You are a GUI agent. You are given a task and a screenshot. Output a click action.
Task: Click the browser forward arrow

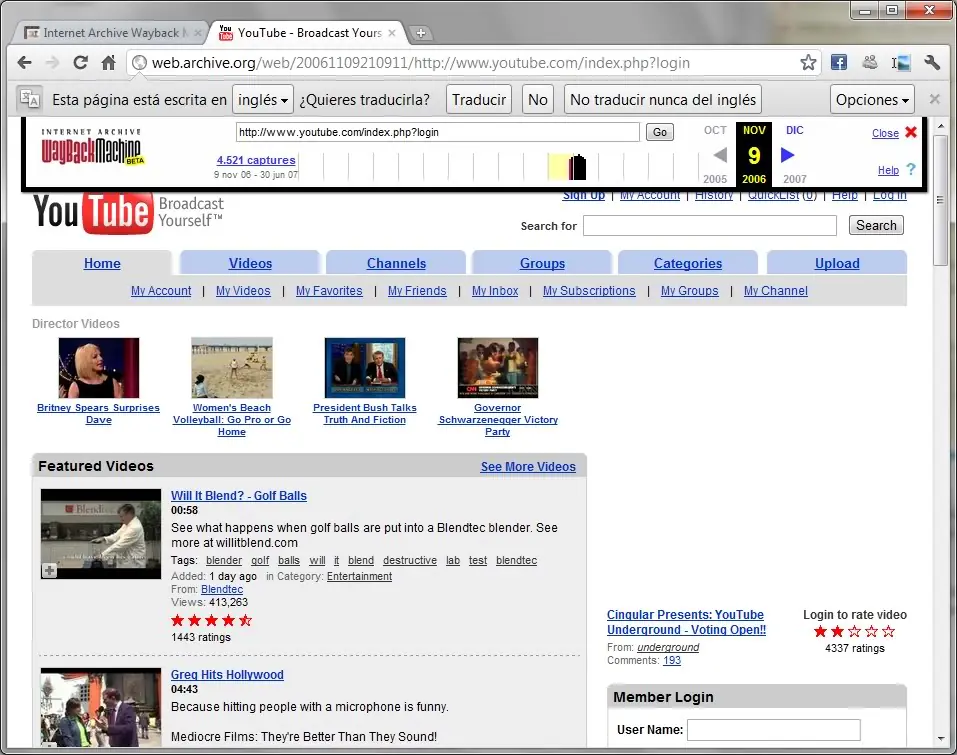coord(52,62)
